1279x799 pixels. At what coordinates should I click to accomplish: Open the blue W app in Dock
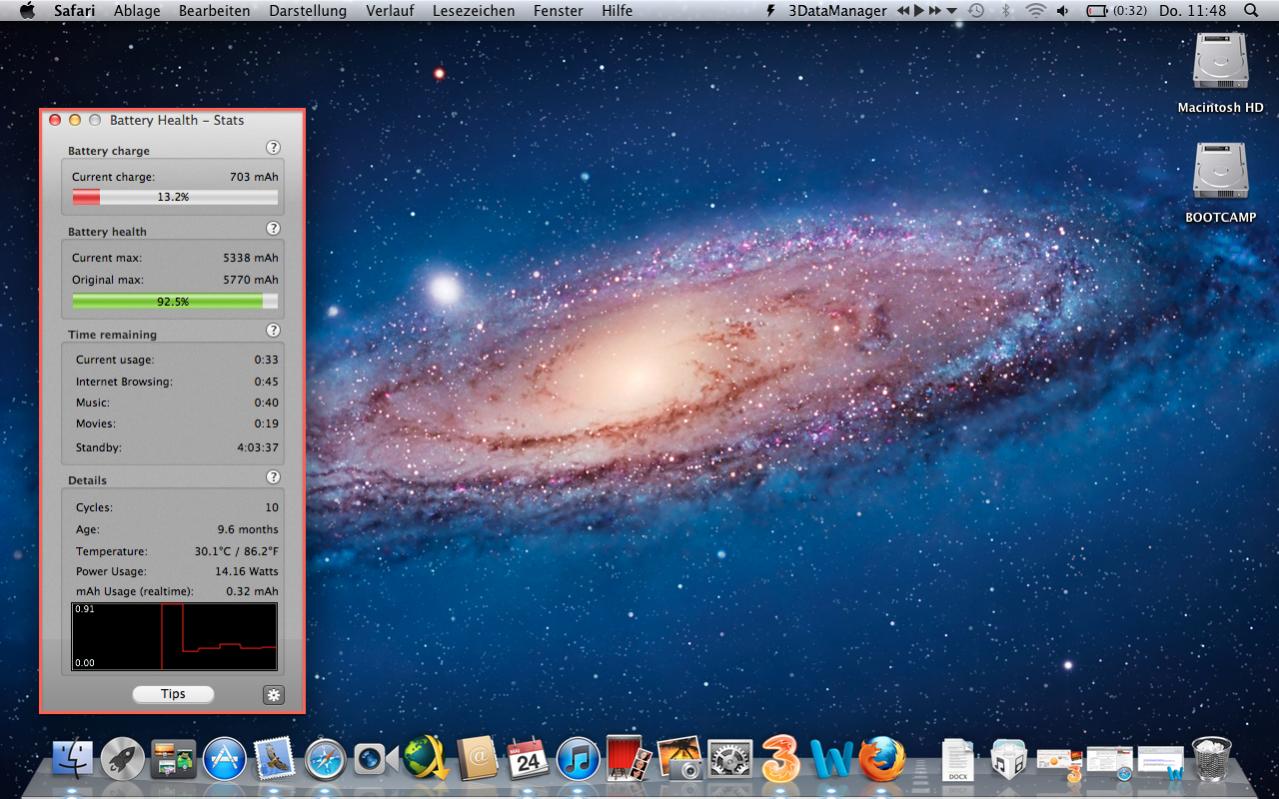coord(831,761)
